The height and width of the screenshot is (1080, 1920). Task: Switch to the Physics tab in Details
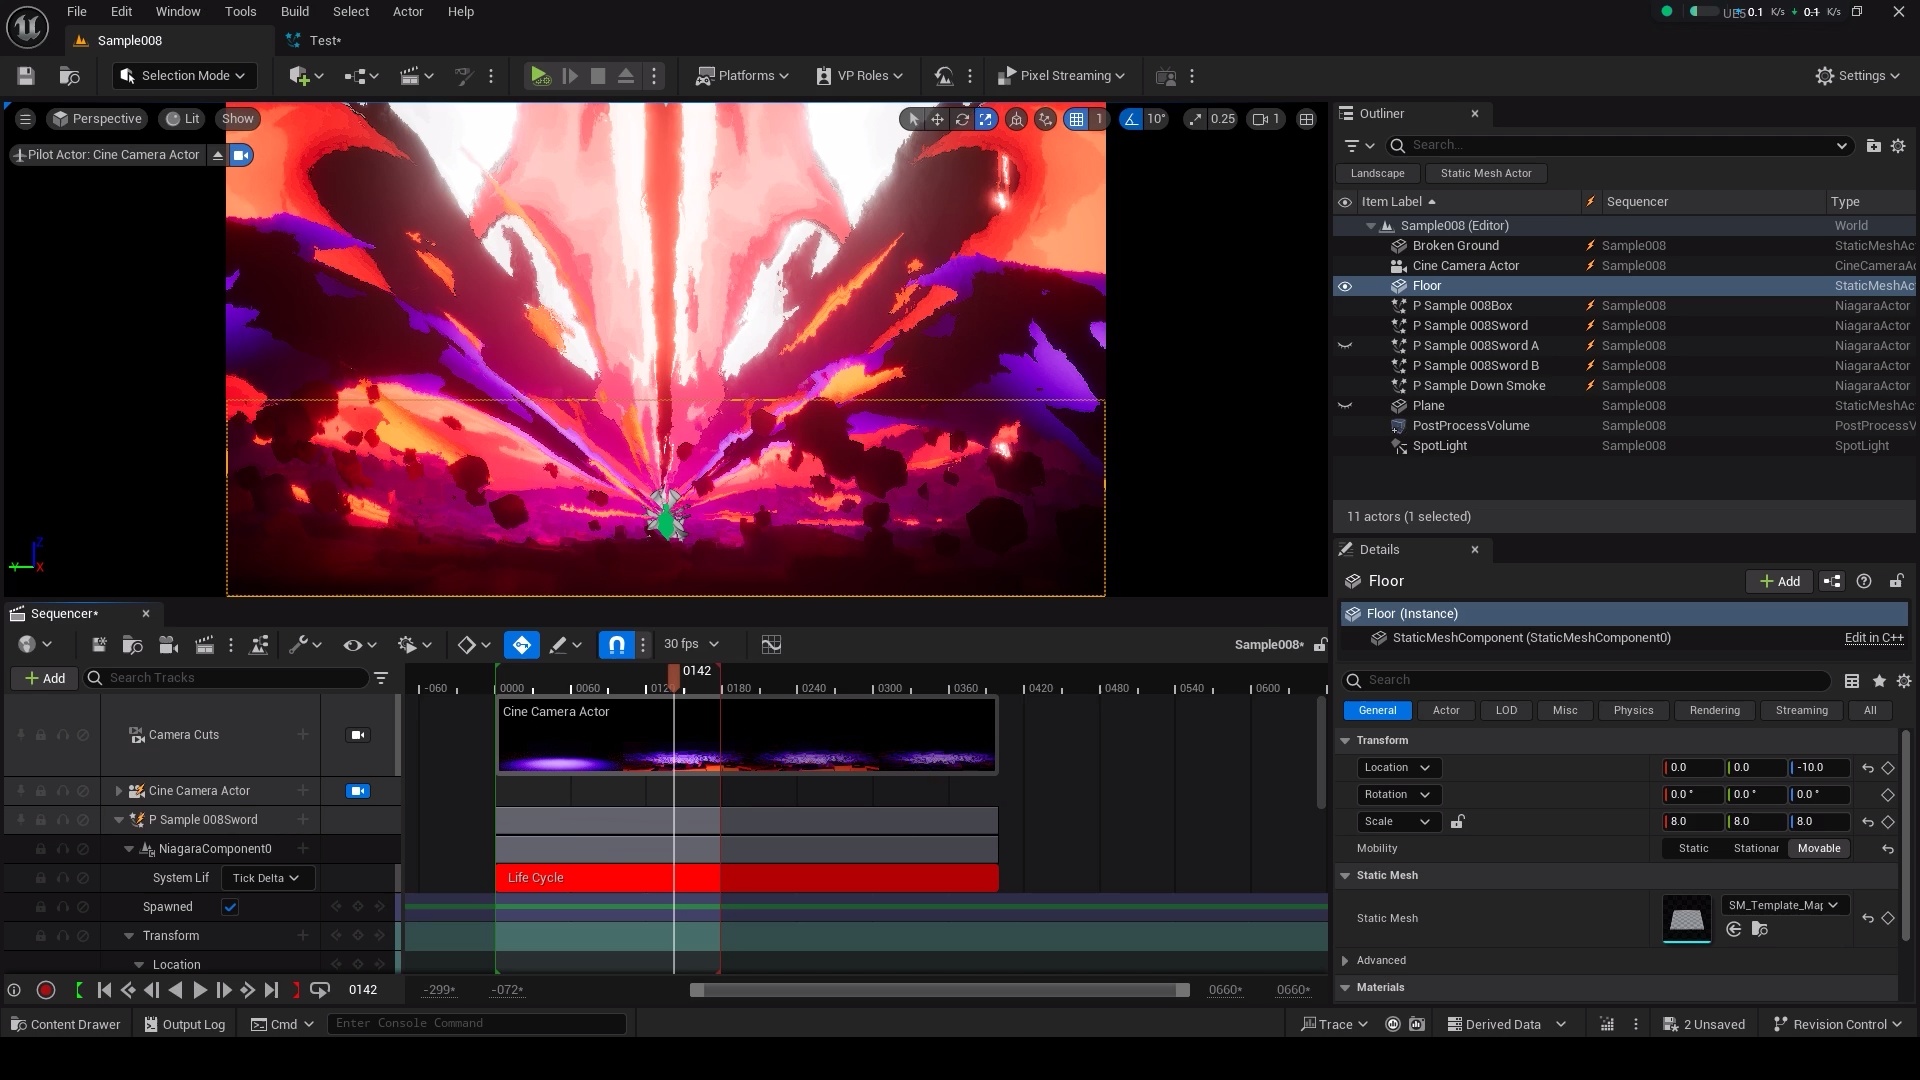pyautogui.click(x=1632, y=710)
